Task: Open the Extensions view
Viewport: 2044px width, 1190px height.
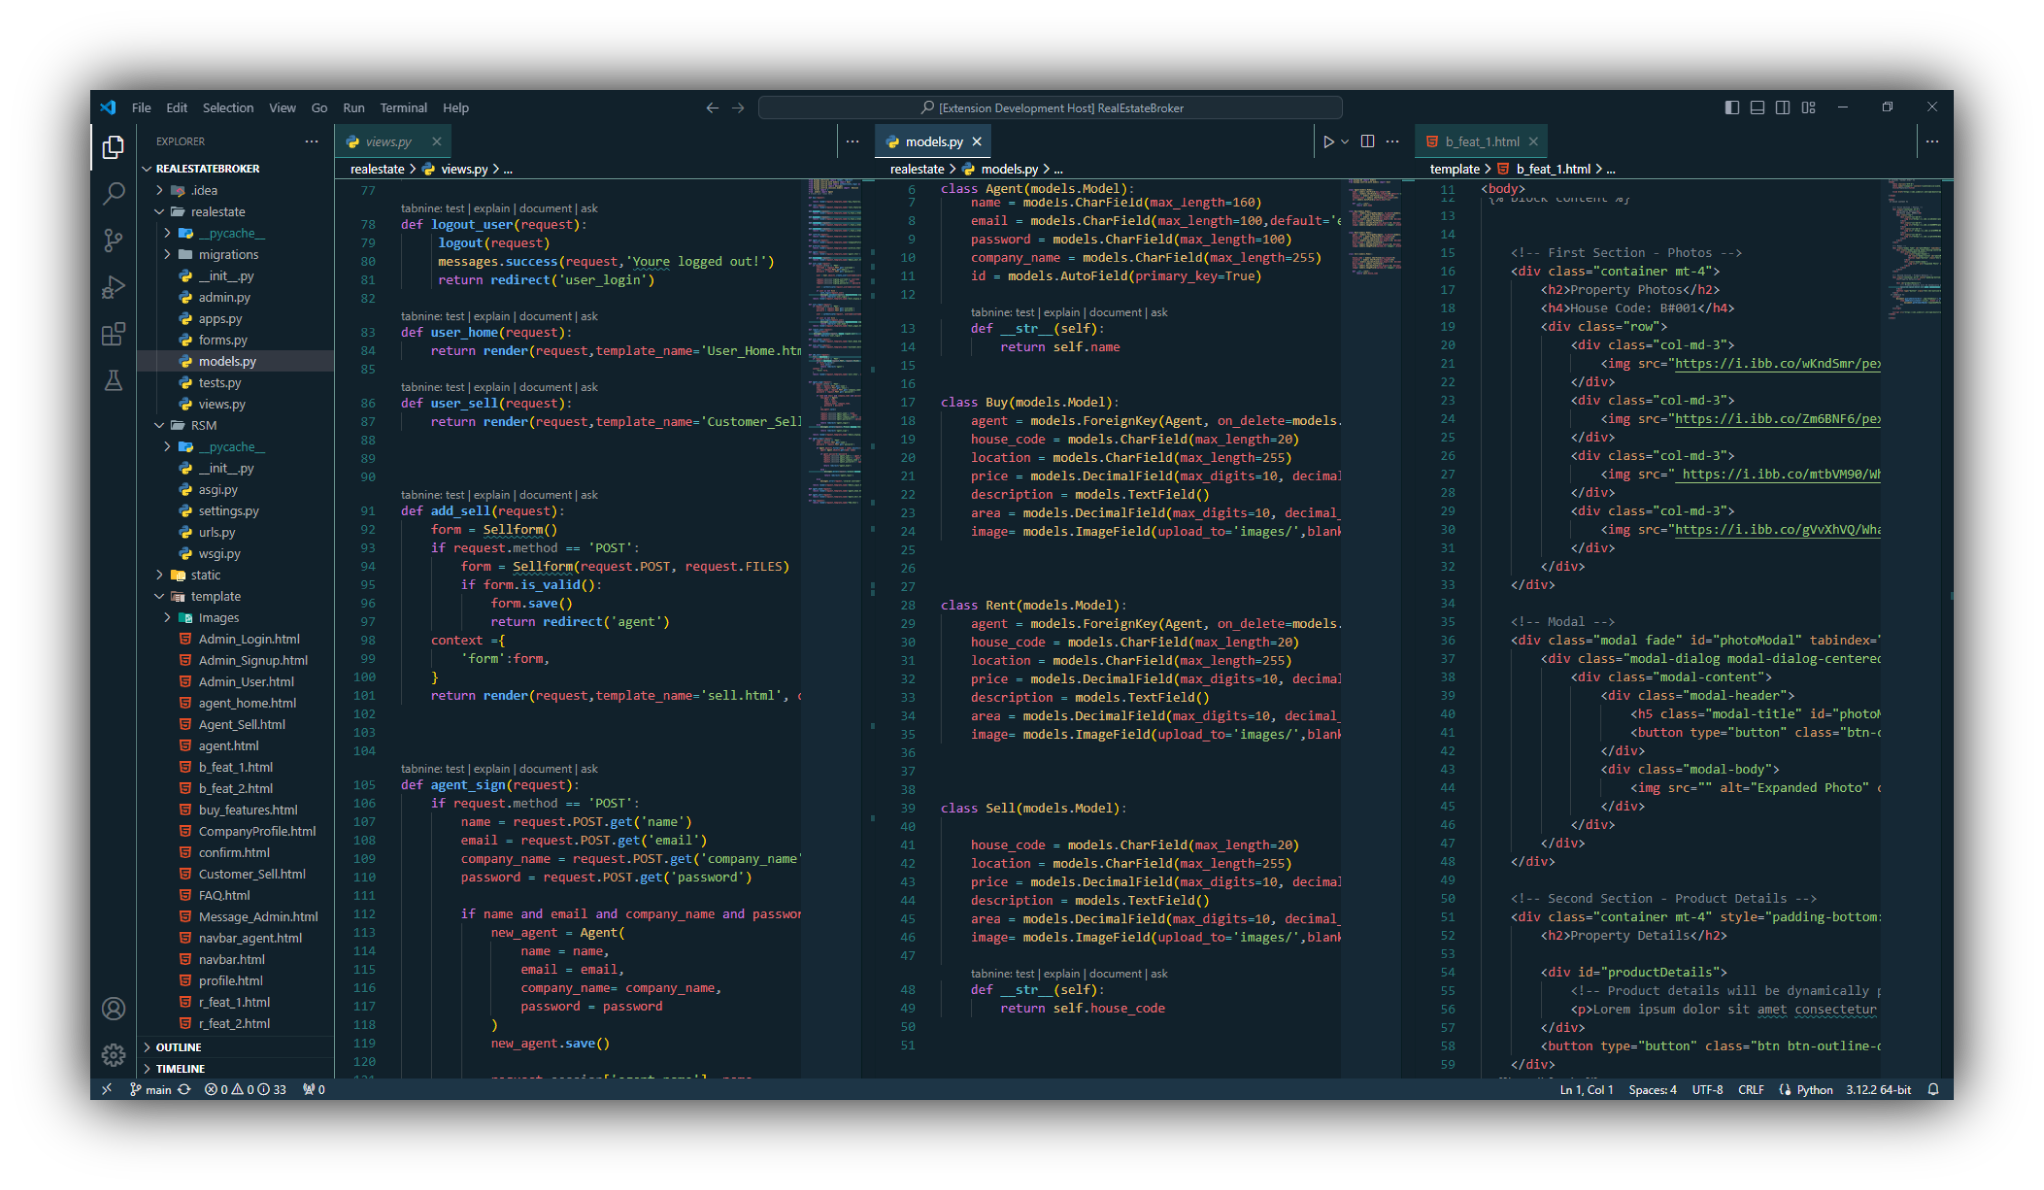Action: tap(113, 334)
